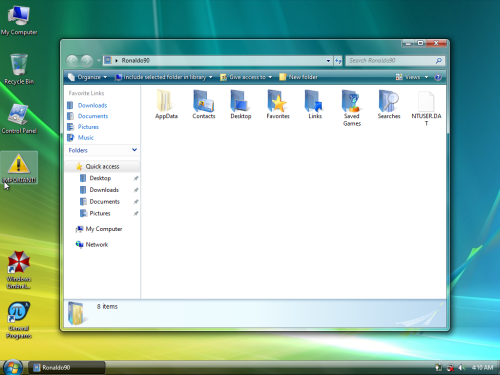Click the Recycle Bin desktop icon
500x375 pixels.
[19, 69]
